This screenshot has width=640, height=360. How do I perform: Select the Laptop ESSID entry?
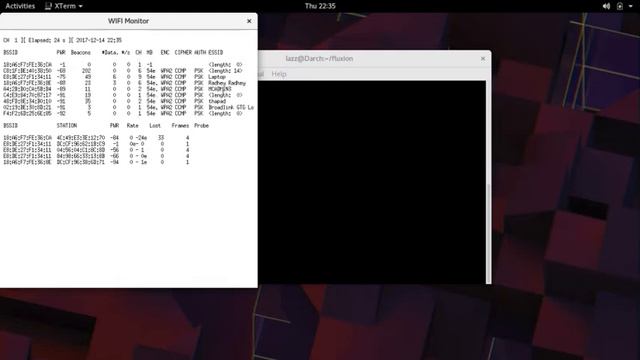point(217,77)
